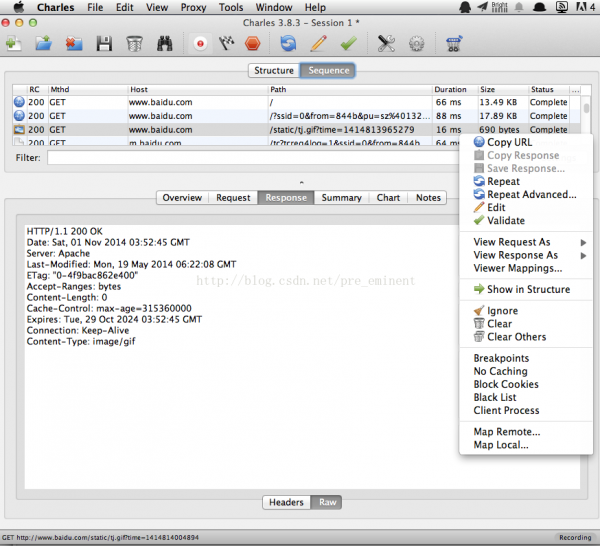Collapse pane using the small divider arrow
This screenshot has height=546, width=600.
click(302, 183)
